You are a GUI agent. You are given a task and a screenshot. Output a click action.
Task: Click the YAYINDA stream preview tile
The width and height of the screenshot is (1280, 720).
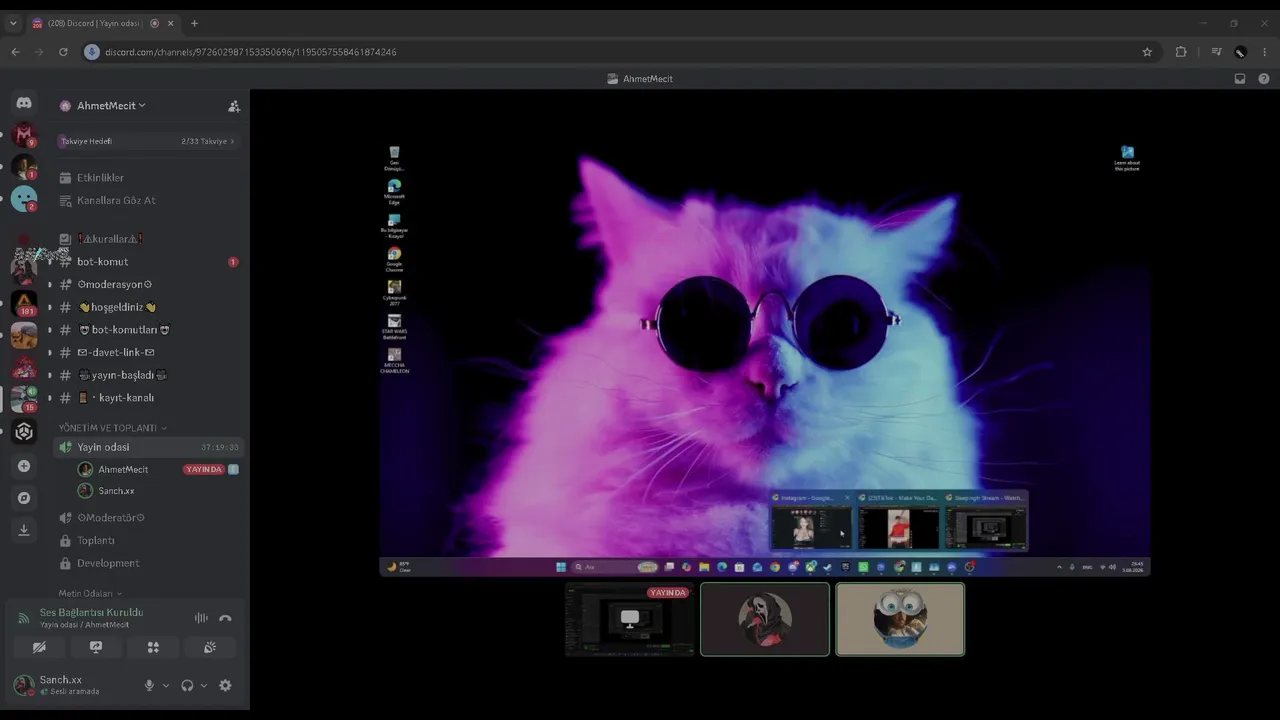click(x=630, y=619)
